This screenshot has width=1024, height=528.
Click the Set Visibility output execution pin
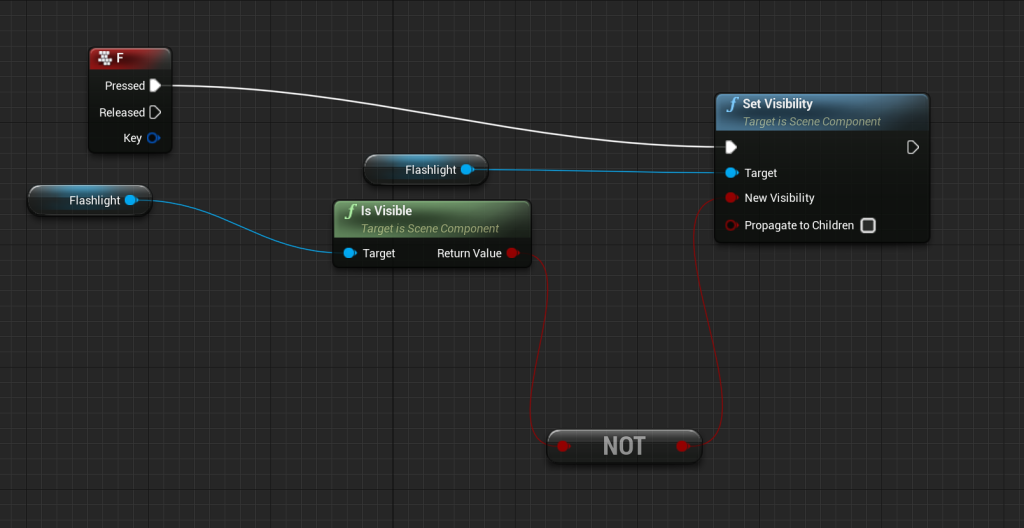coord(912,147)
